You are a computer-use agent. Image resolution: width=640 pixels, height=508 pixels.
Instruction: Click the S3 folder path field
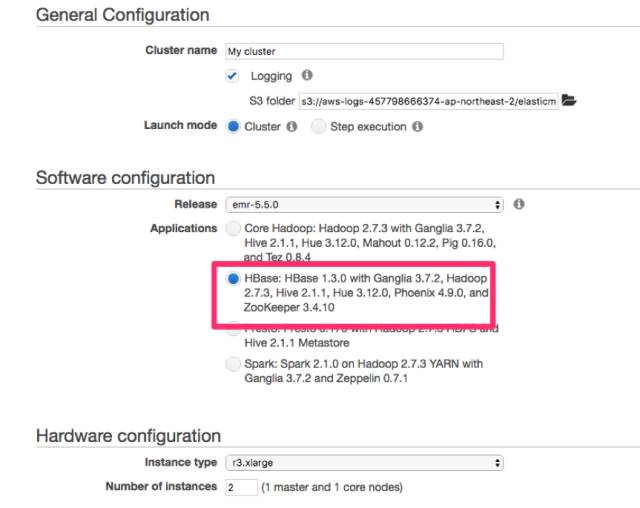[x=429, y=101]
